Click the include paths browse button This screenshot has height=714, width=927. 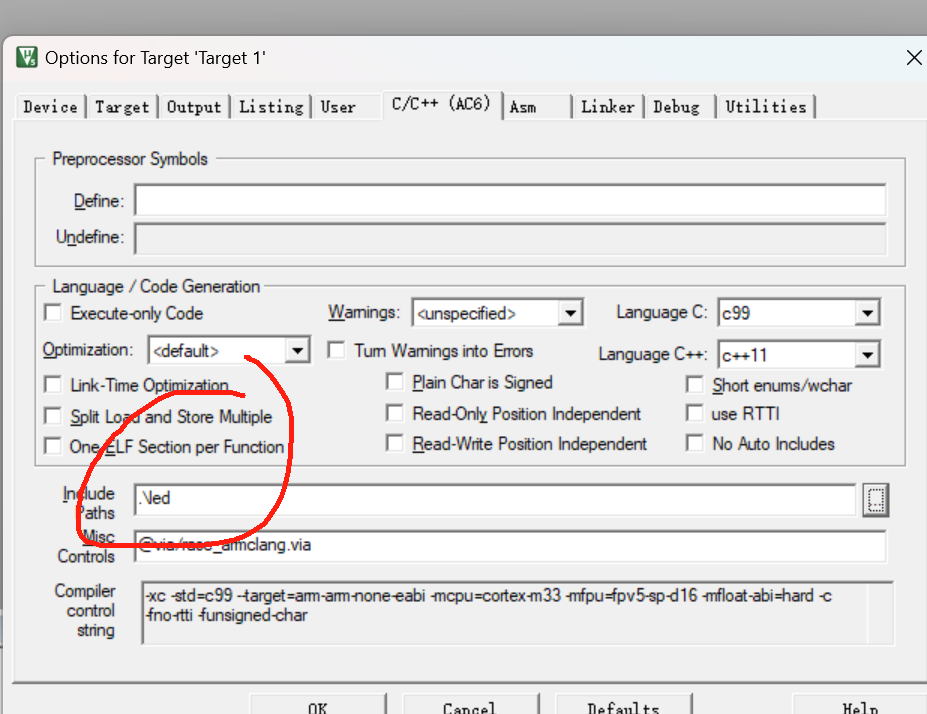(876, 500)
